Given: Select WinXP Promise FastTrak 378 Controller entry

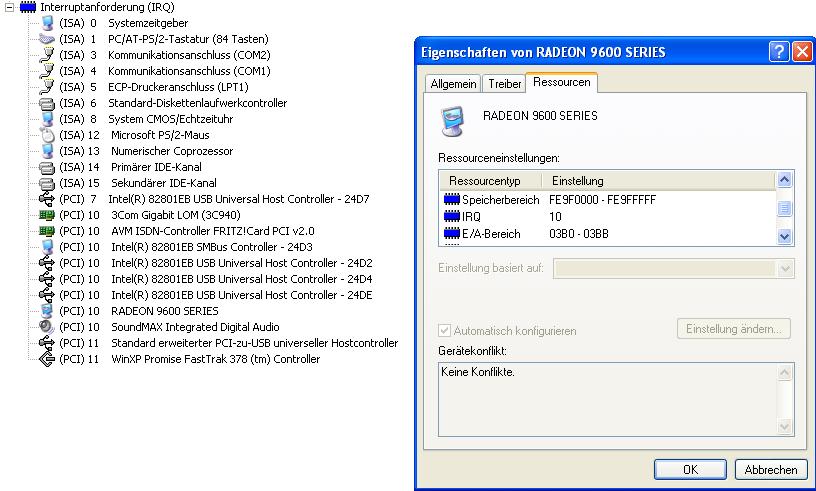Looking at the screenshot, I should pos(215,359).
